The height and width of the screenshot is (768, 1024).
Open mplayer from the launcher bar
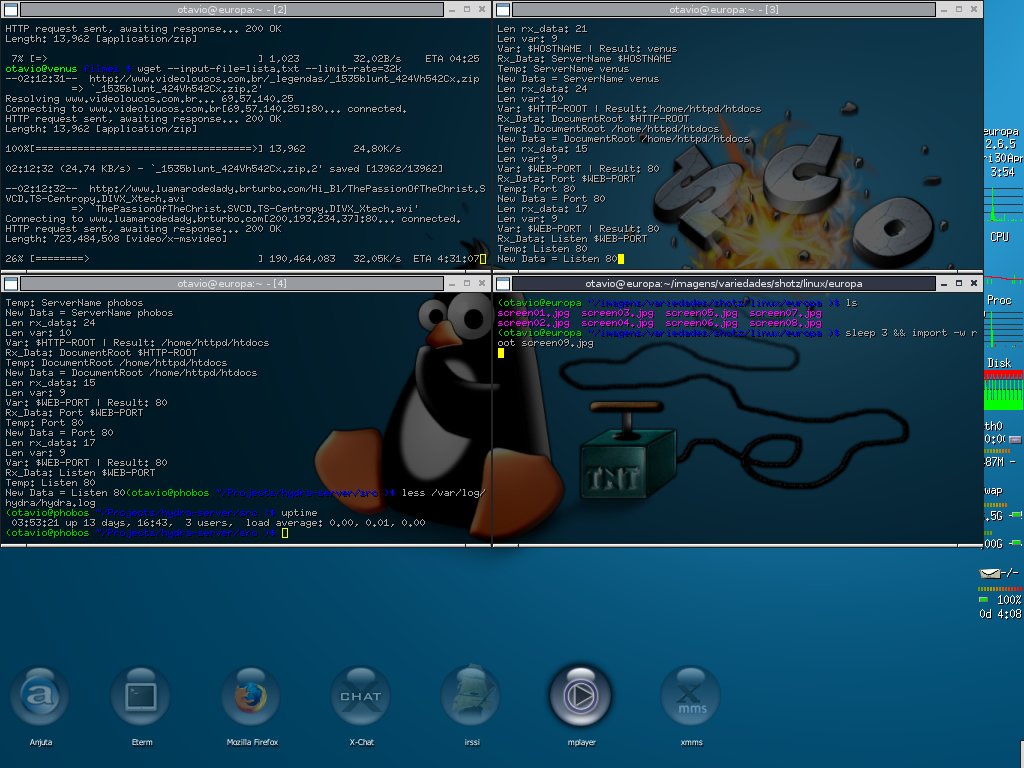coord(579,695)
